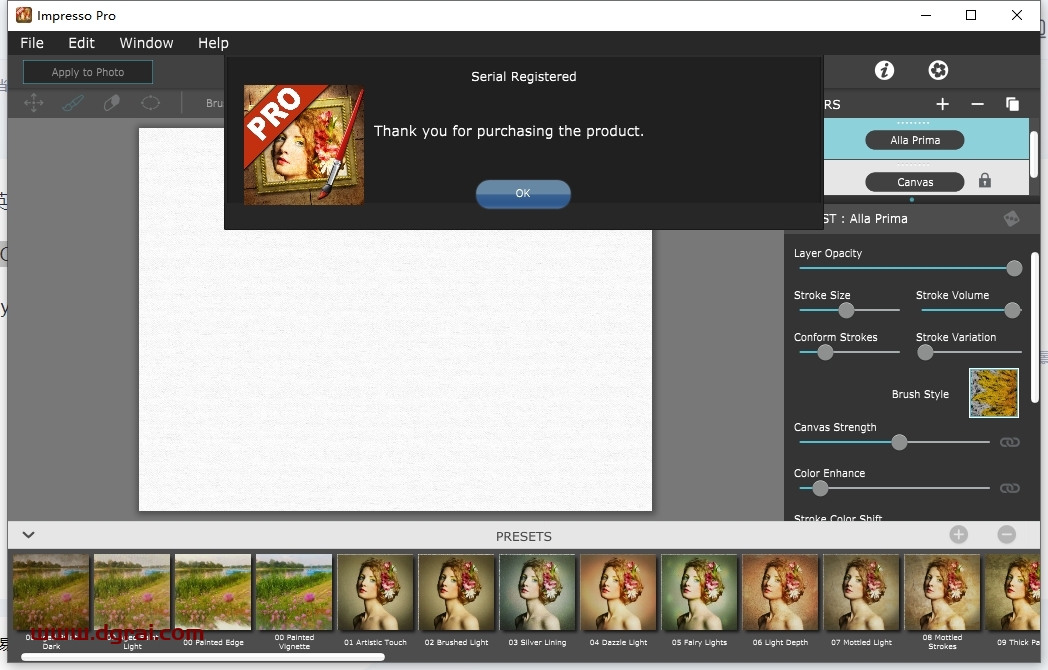Screen dimensions: 1048x670
Task: Select the elliptical mask tool
Action: click(150, 103)
